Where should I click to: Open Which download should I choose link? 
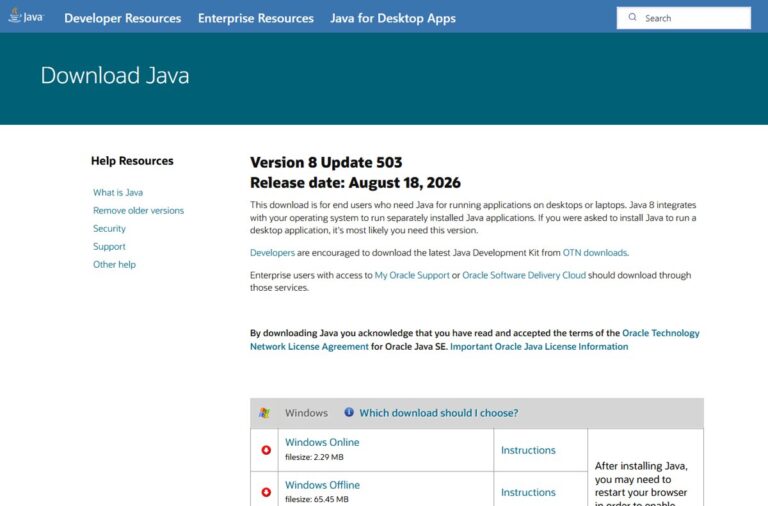click(439, 413)
